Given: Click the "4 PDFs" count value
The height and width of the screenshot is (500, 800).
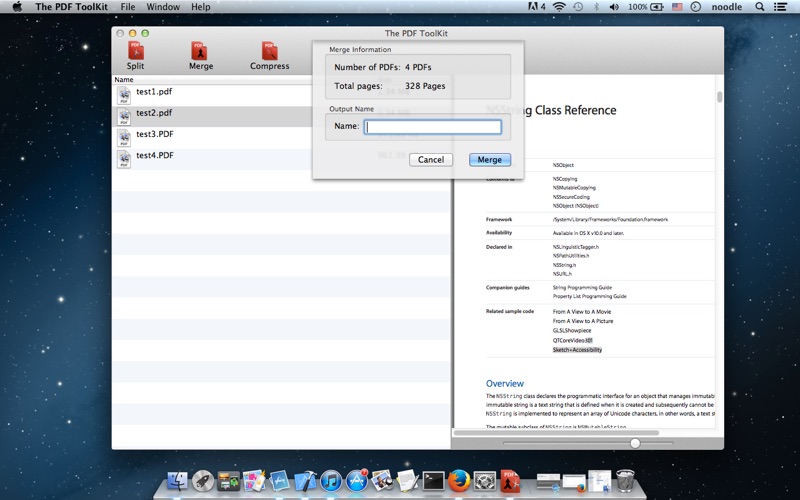Looking at the screenshot, I should pos(418,67).
